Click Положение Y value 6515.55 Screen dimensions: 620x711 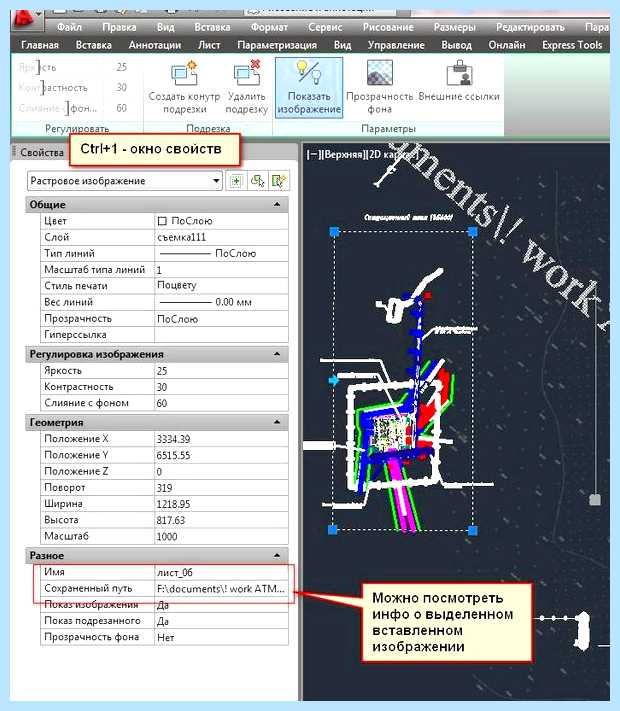coord(221,455)
